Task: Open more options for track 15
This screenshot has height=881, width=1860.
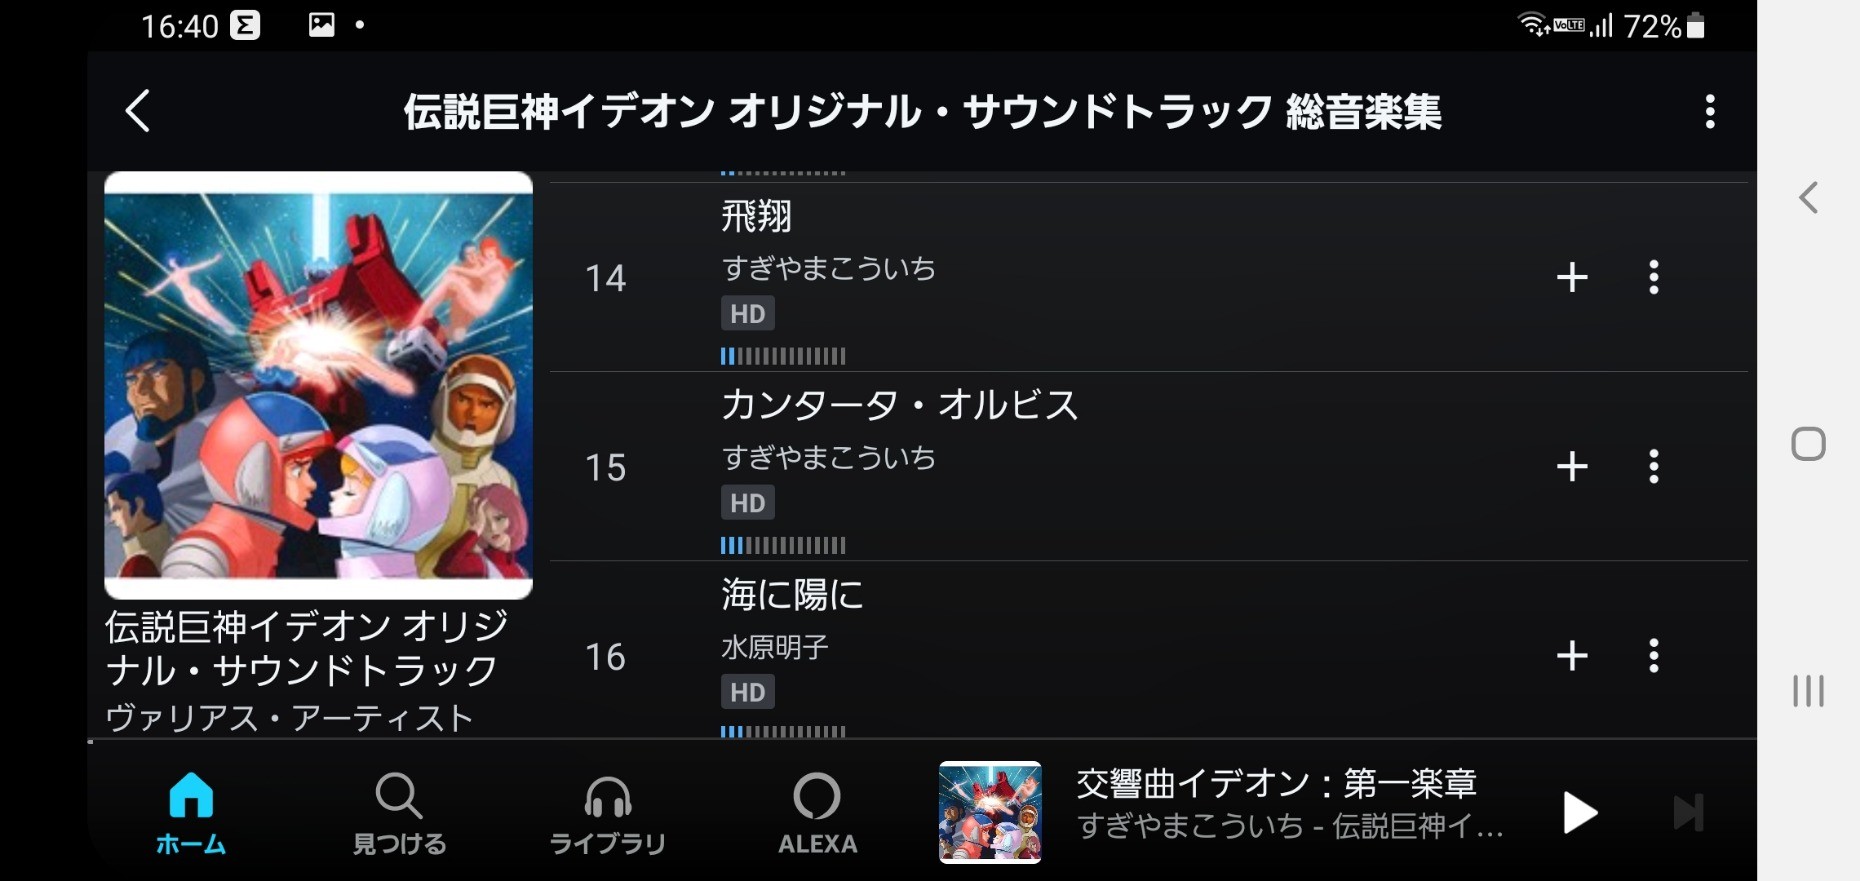Action: [x=1654, y=466]
